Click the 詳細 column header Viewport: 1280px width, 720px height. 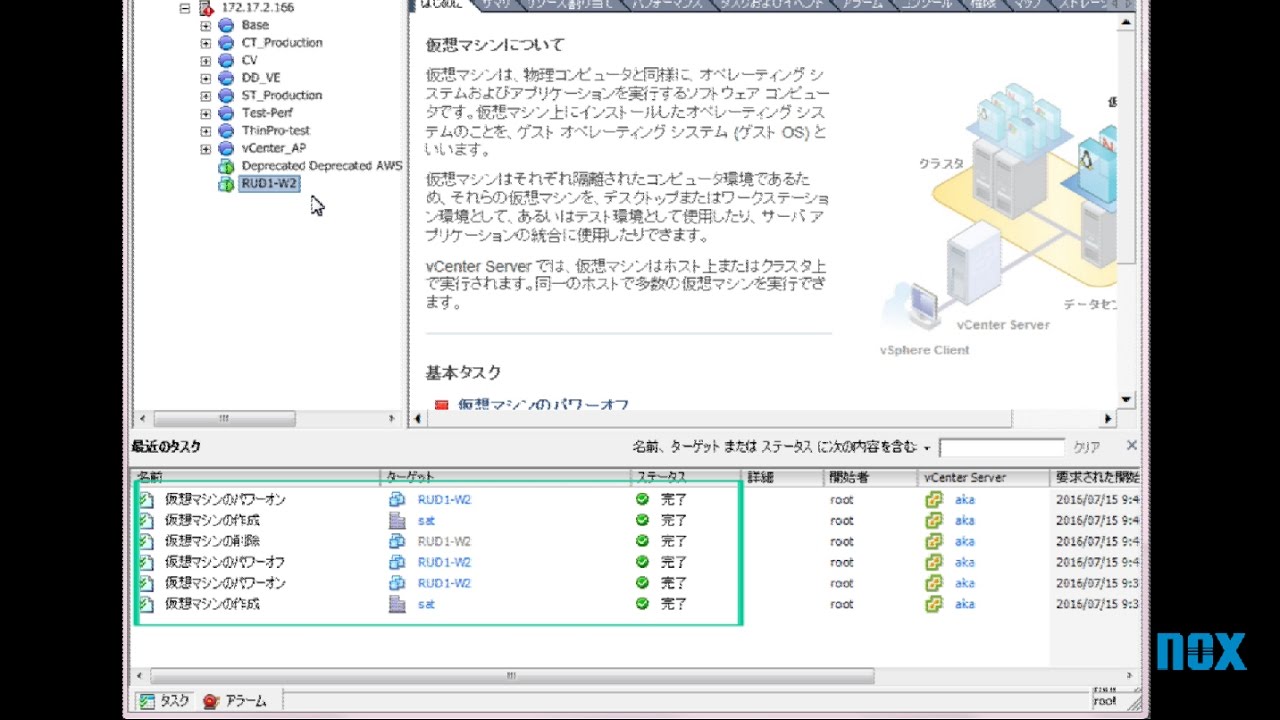[x=782, y=477]
